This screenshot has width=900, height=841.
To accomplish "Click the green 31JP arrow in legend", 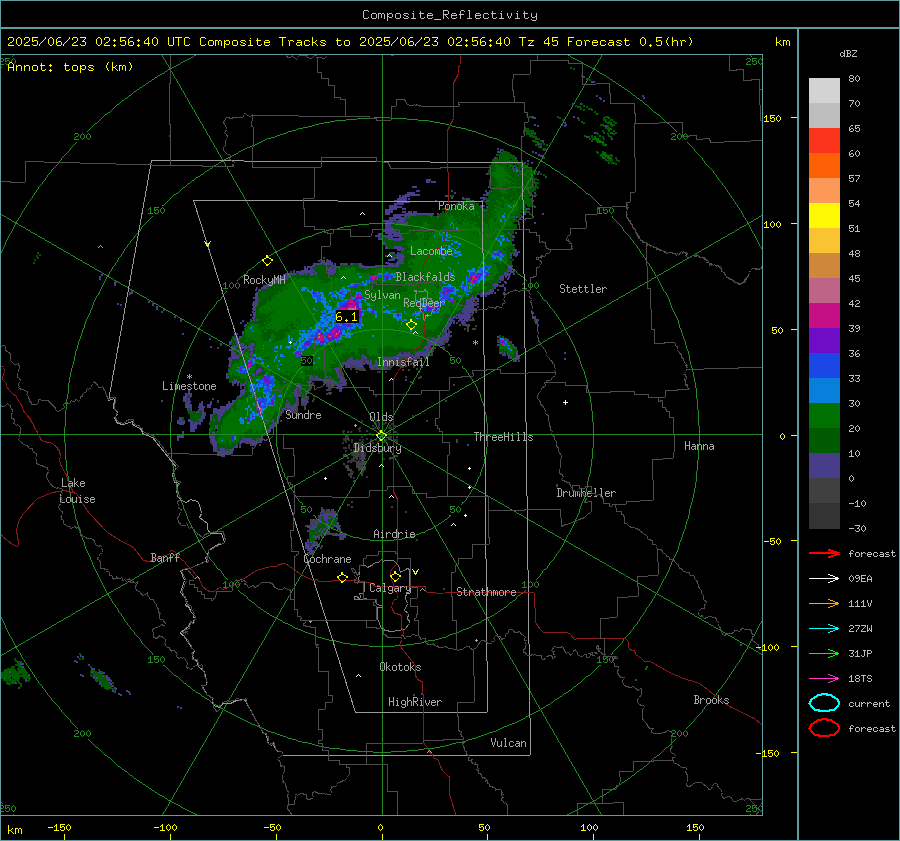I will [824, 653].
